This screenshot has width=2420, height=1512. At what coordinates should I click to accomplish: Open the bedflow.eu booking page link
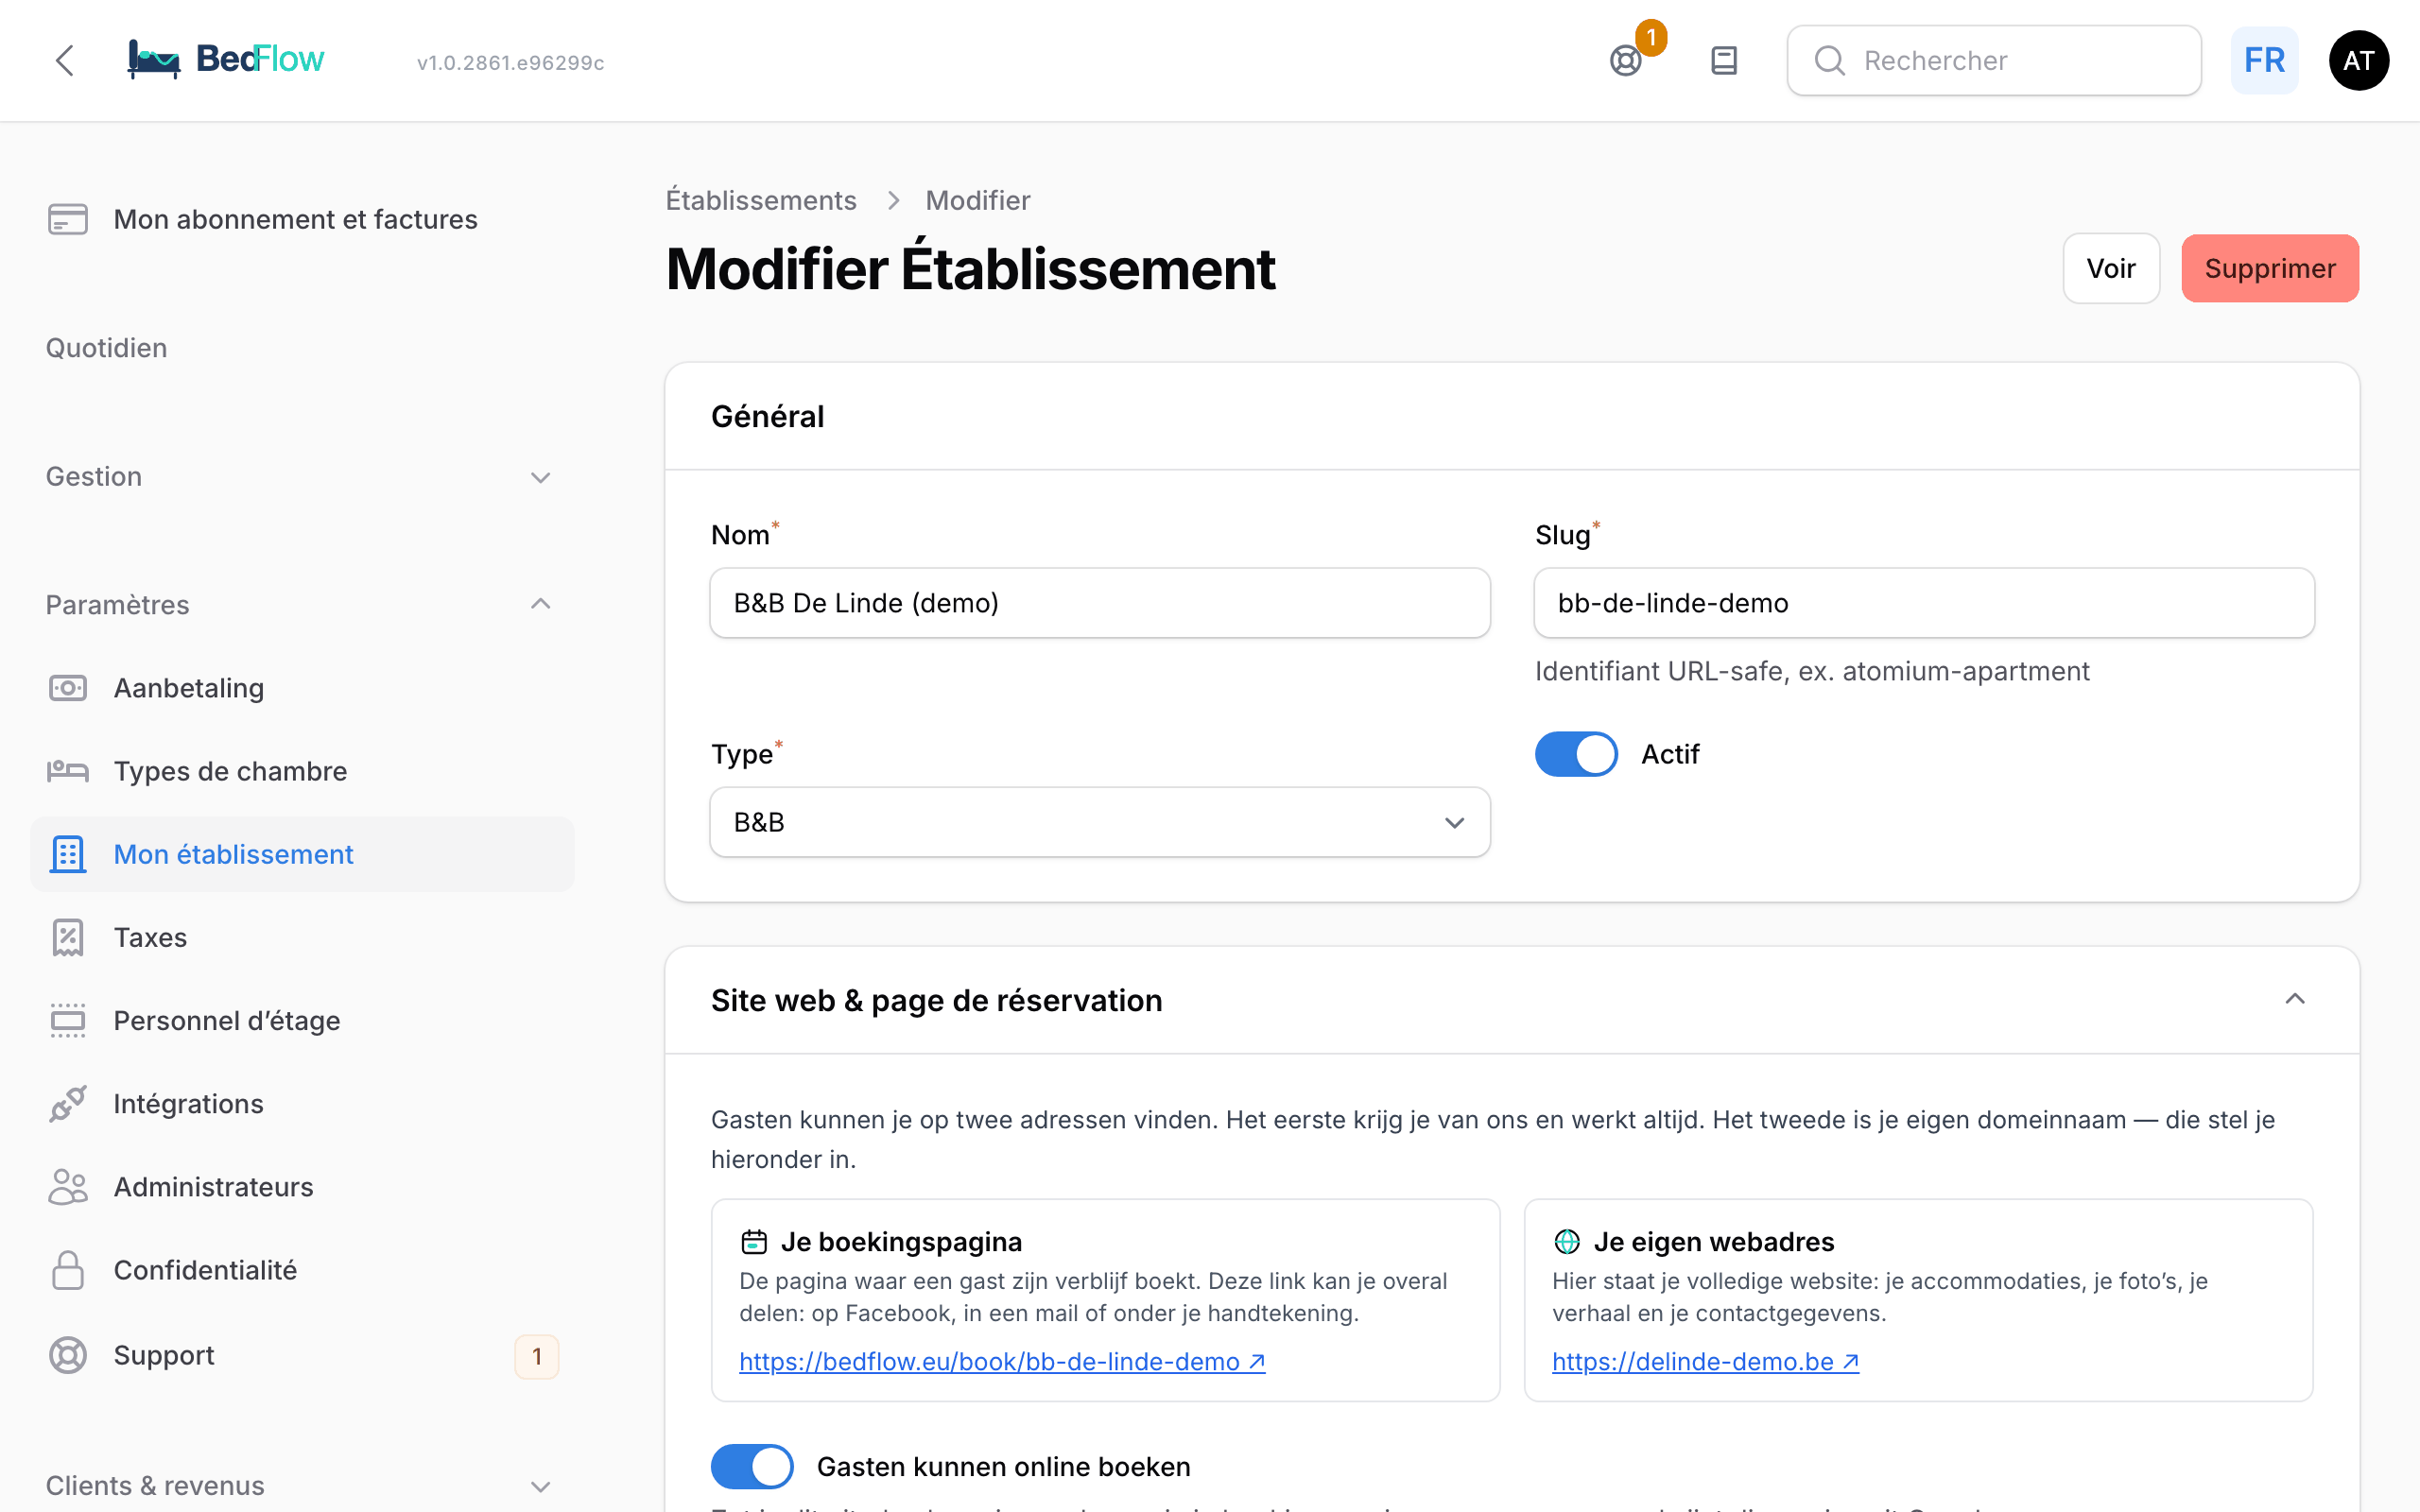tap(1002, 1362)
